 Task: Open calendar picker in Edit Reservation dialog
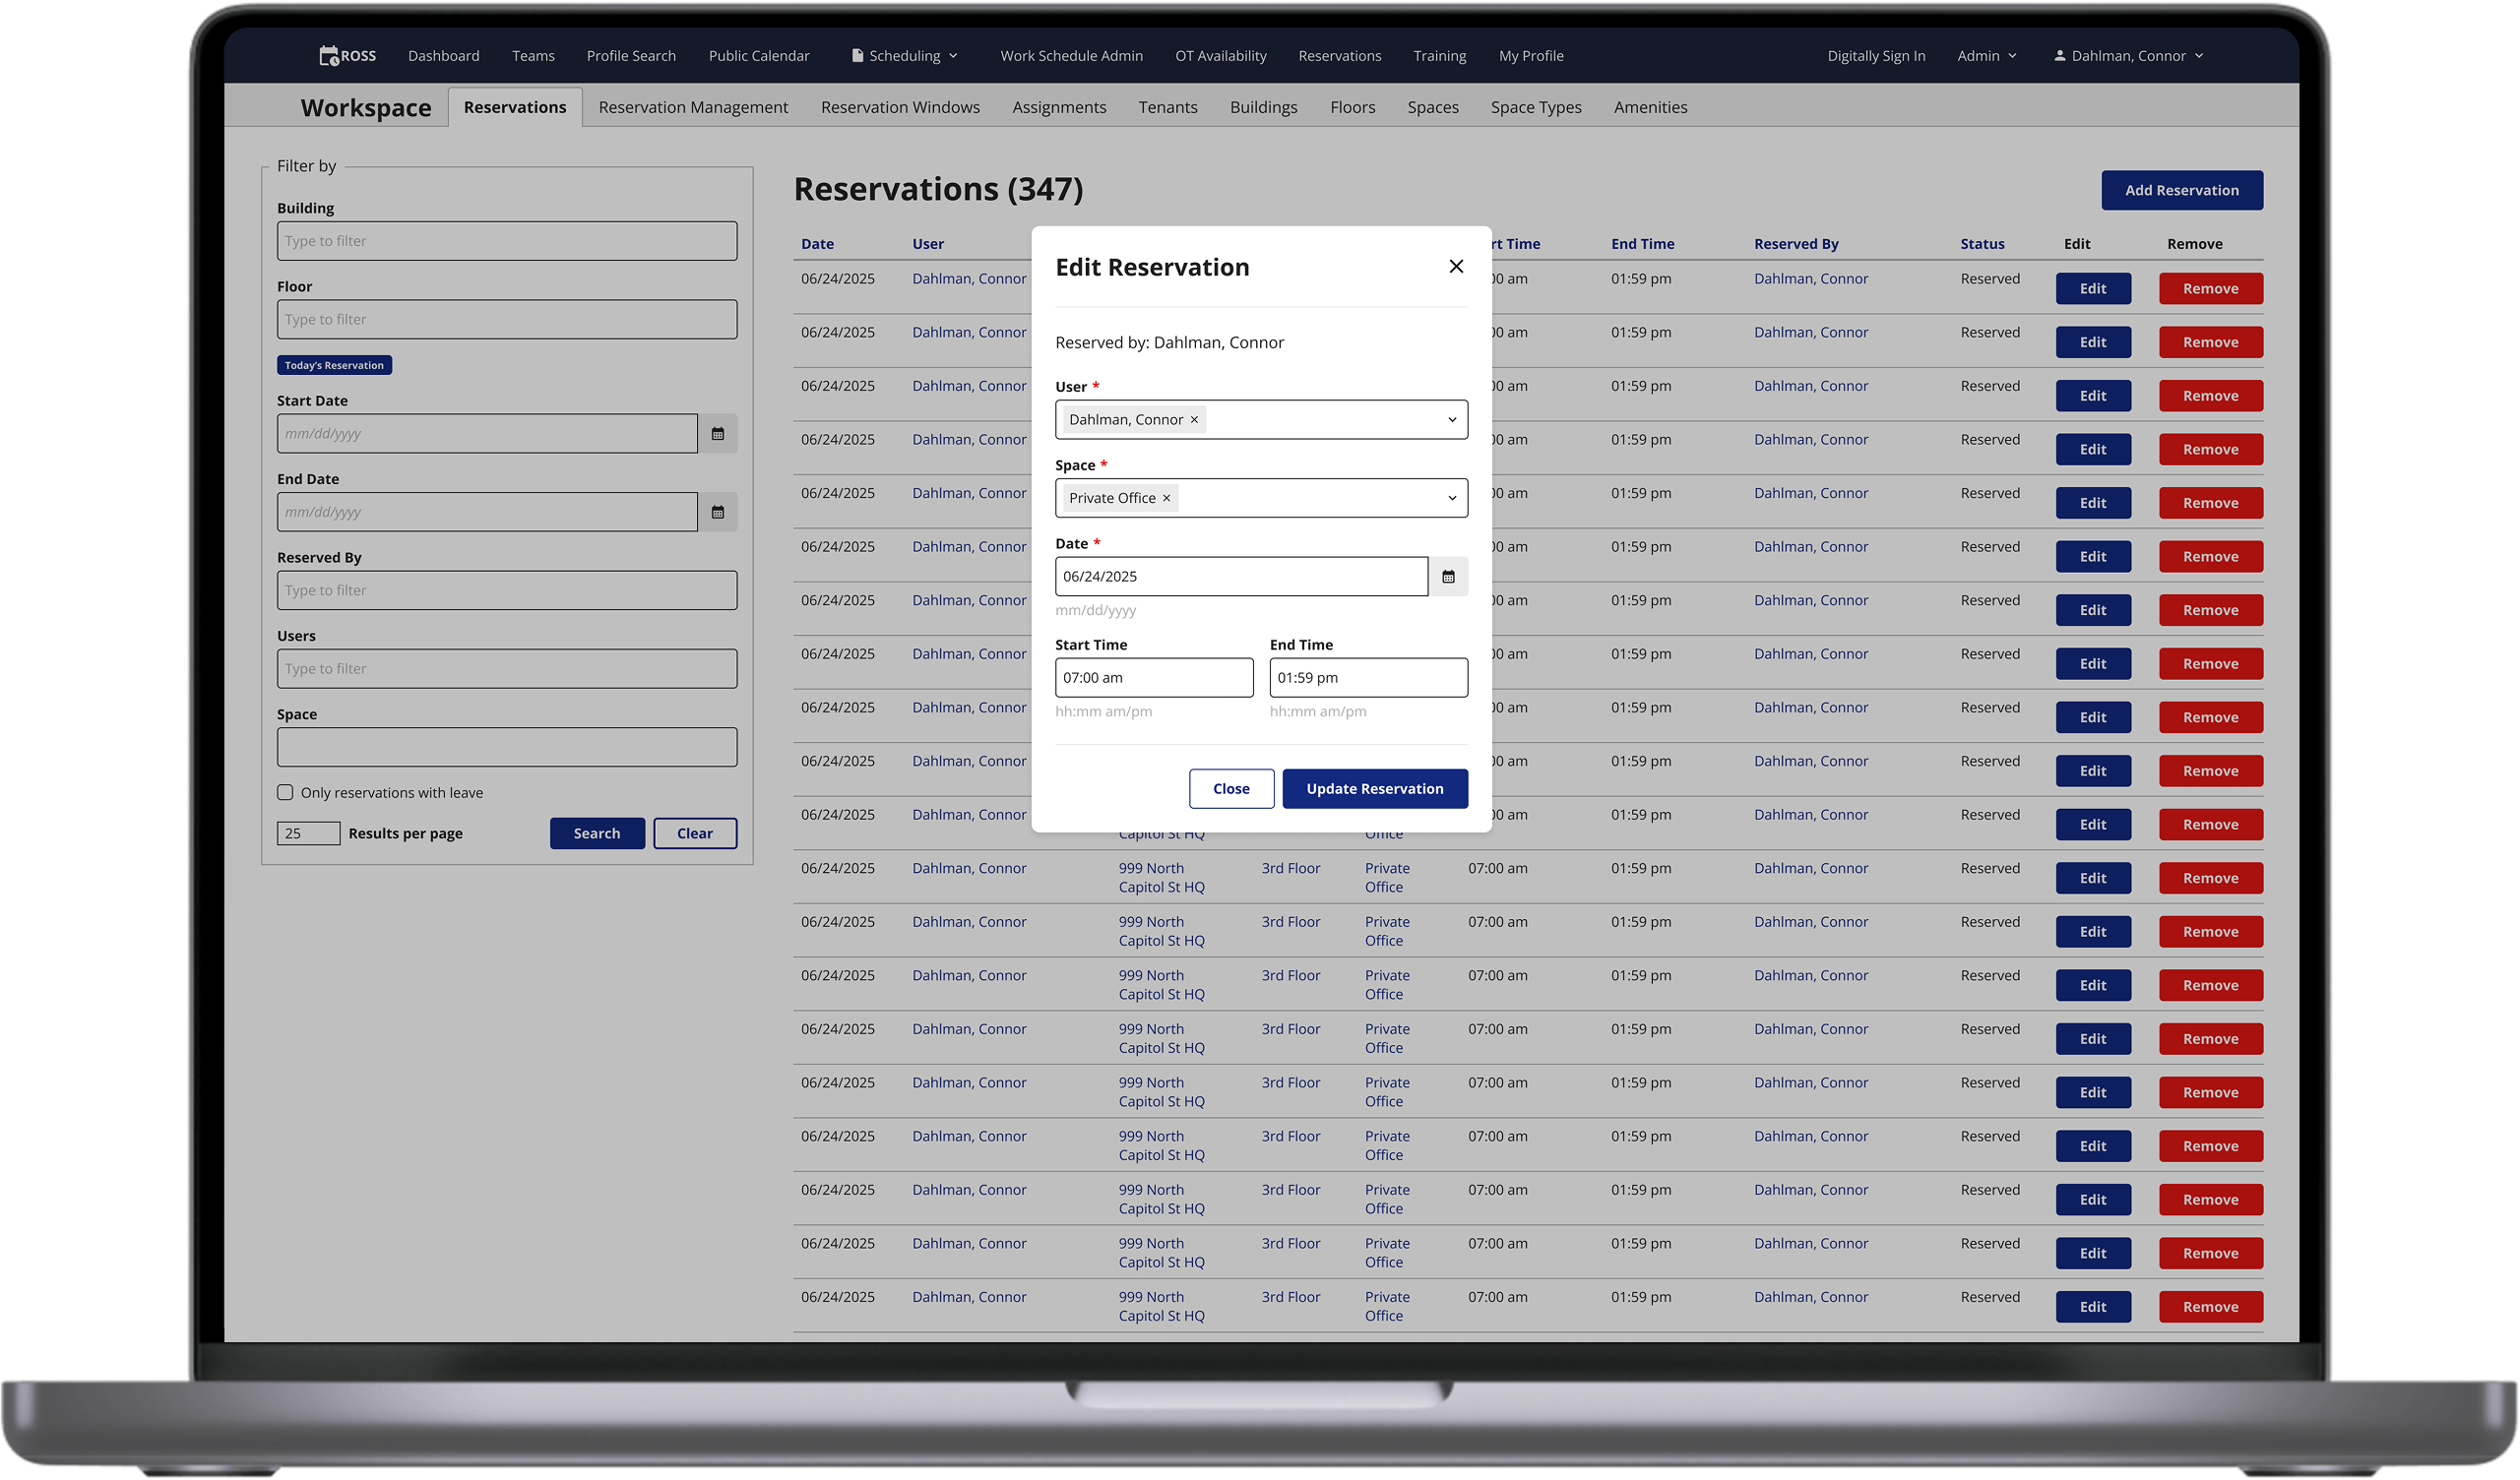1447,577
